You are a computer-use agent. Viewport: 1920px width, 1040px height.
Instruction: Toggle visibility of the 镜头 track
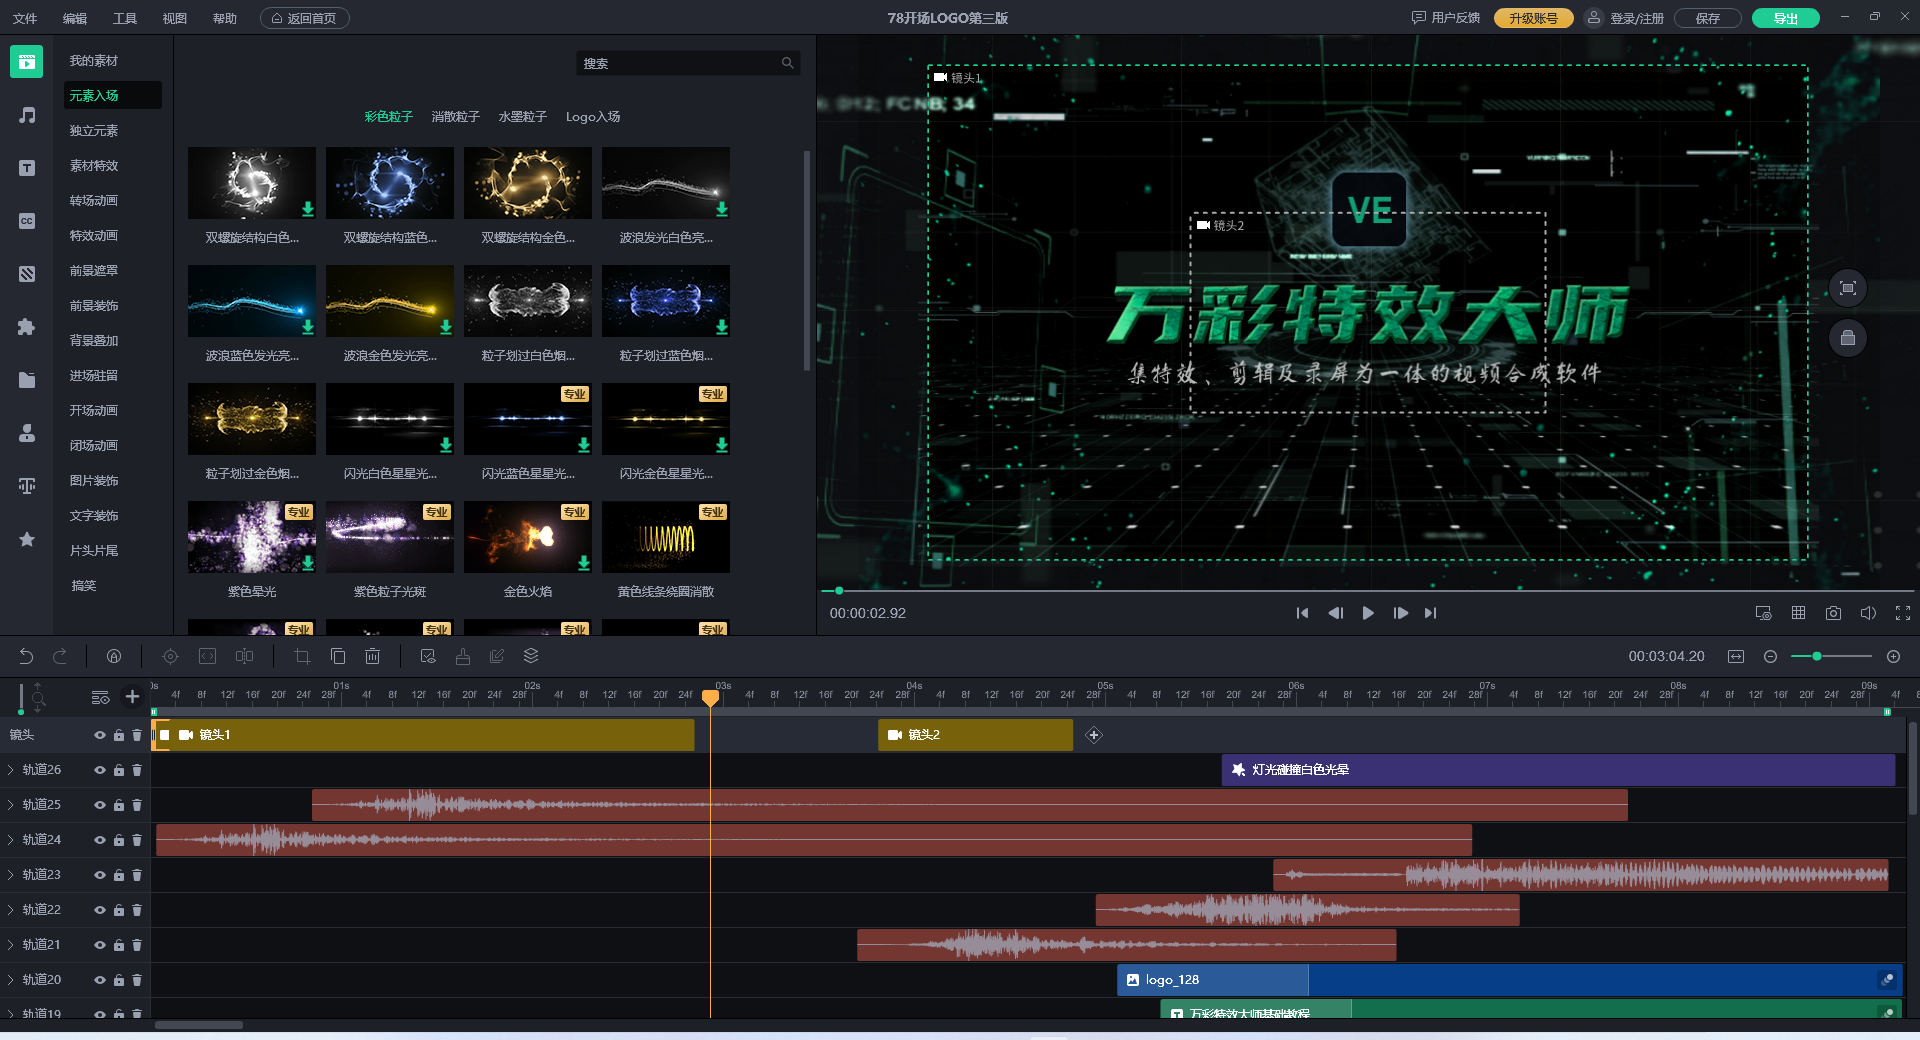(x=100, y=735)
